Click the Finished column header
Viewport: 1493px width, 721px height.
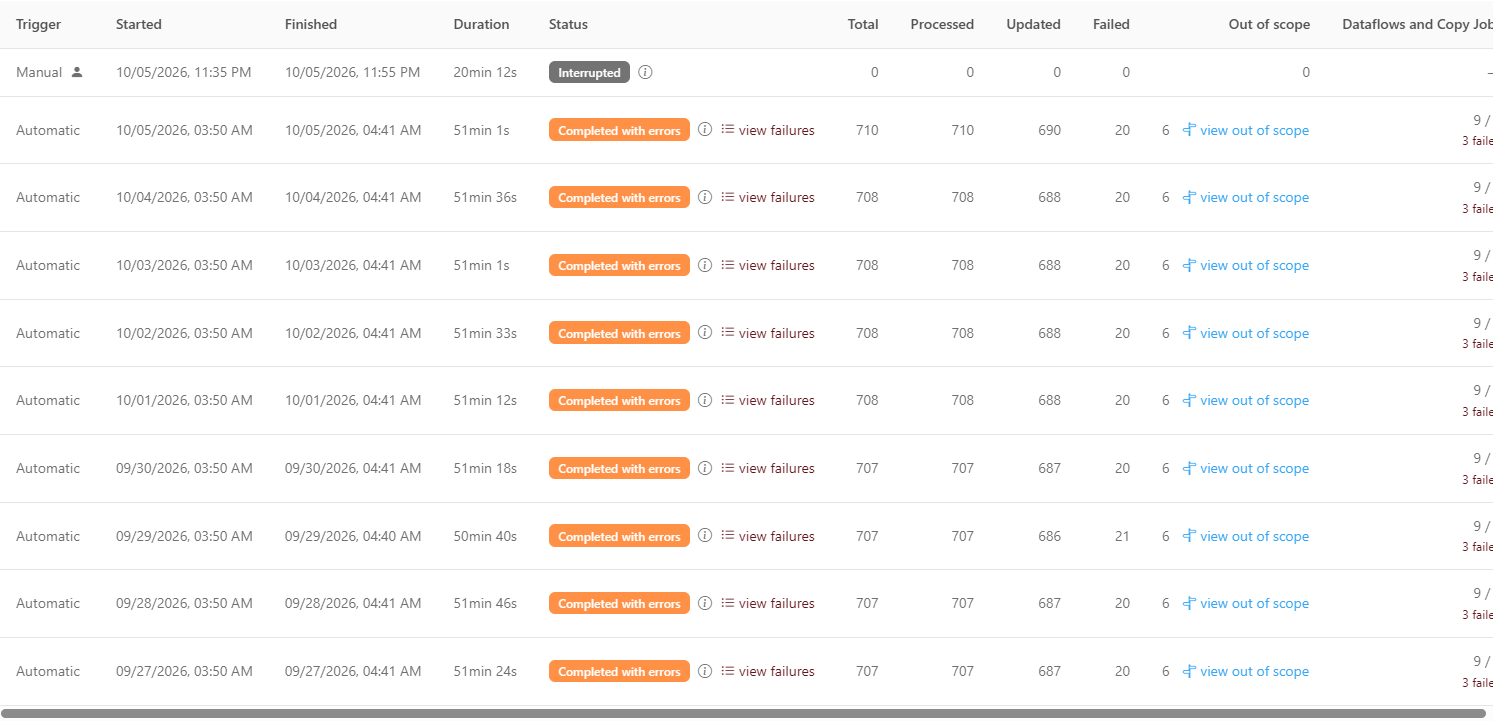click(x=311, y=24)
